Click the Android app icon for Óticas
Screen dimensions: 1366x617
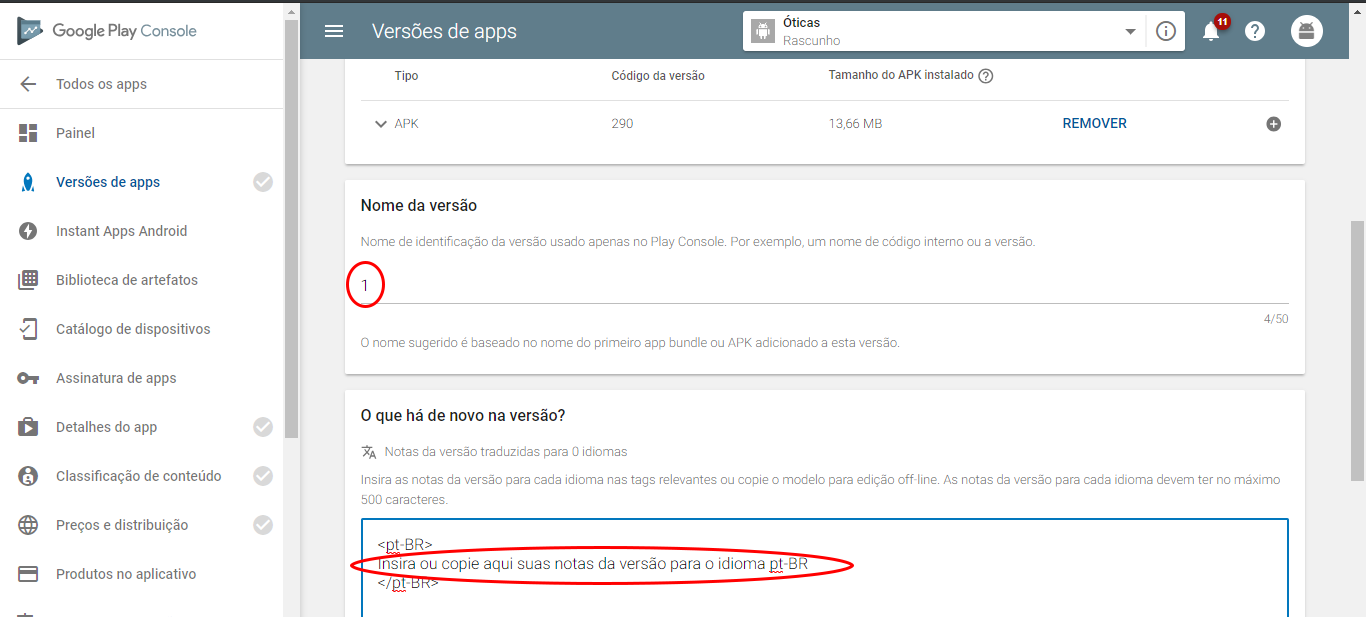763,31
